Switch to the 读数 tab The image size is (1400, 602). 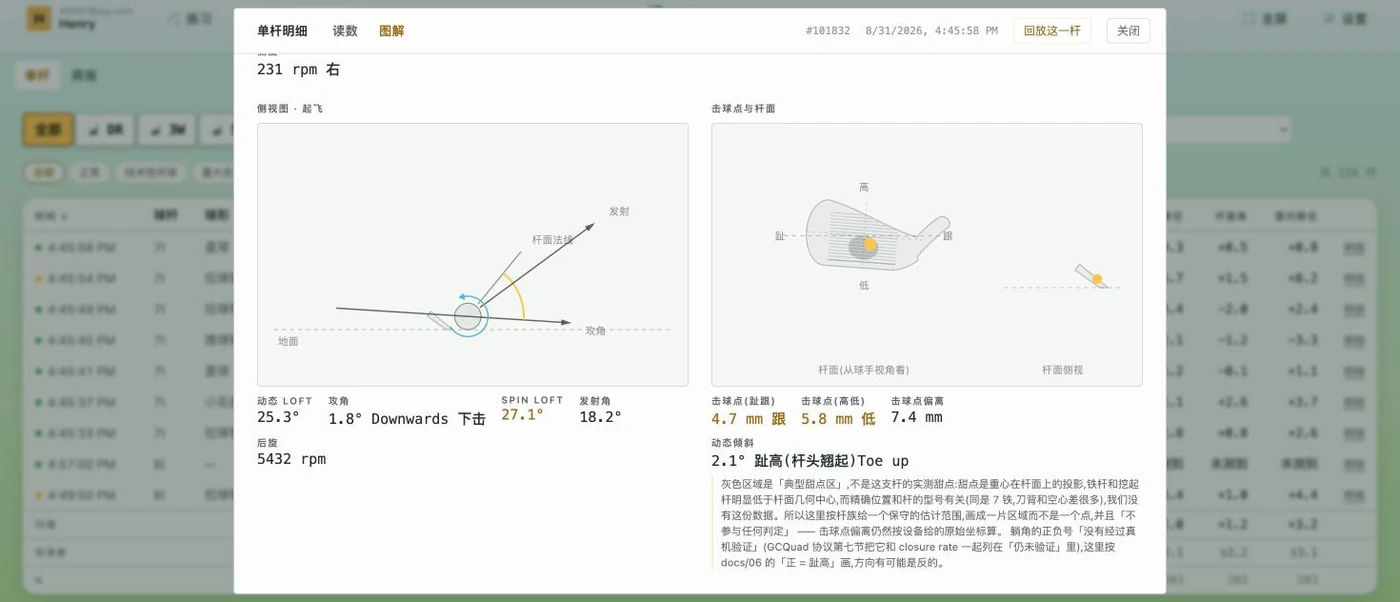345,31
